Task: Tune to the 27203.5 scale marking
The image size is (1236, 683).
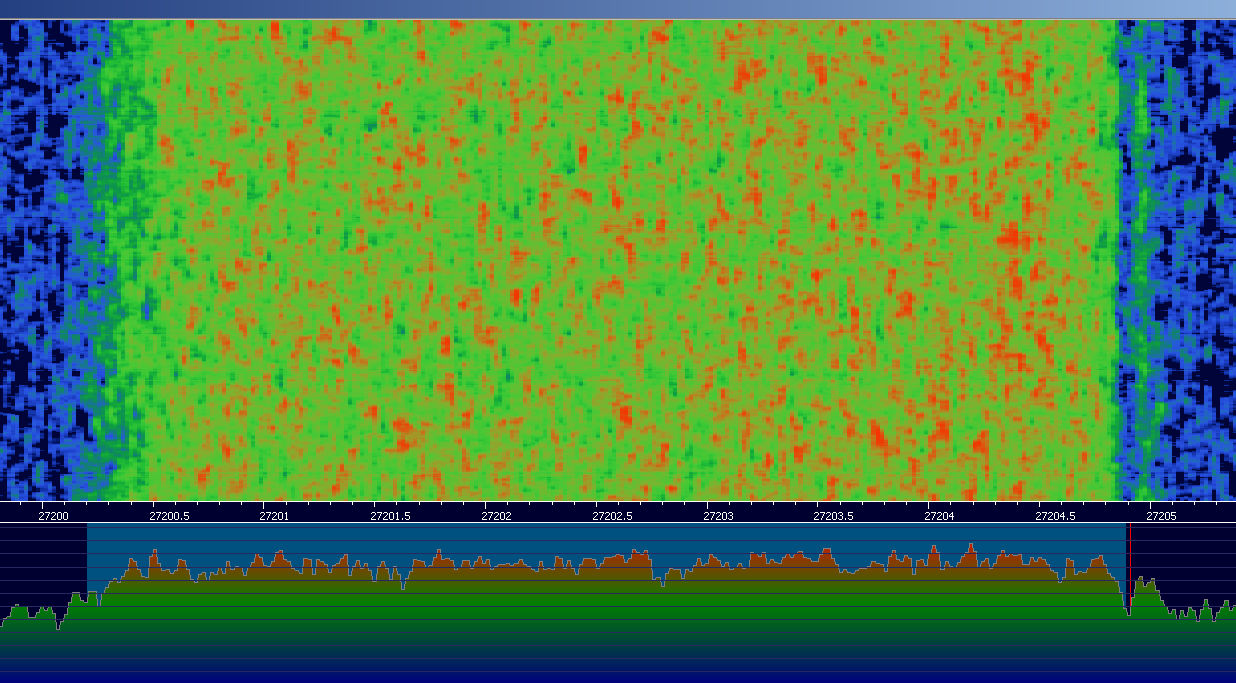Action: click(x=834, y=516)
